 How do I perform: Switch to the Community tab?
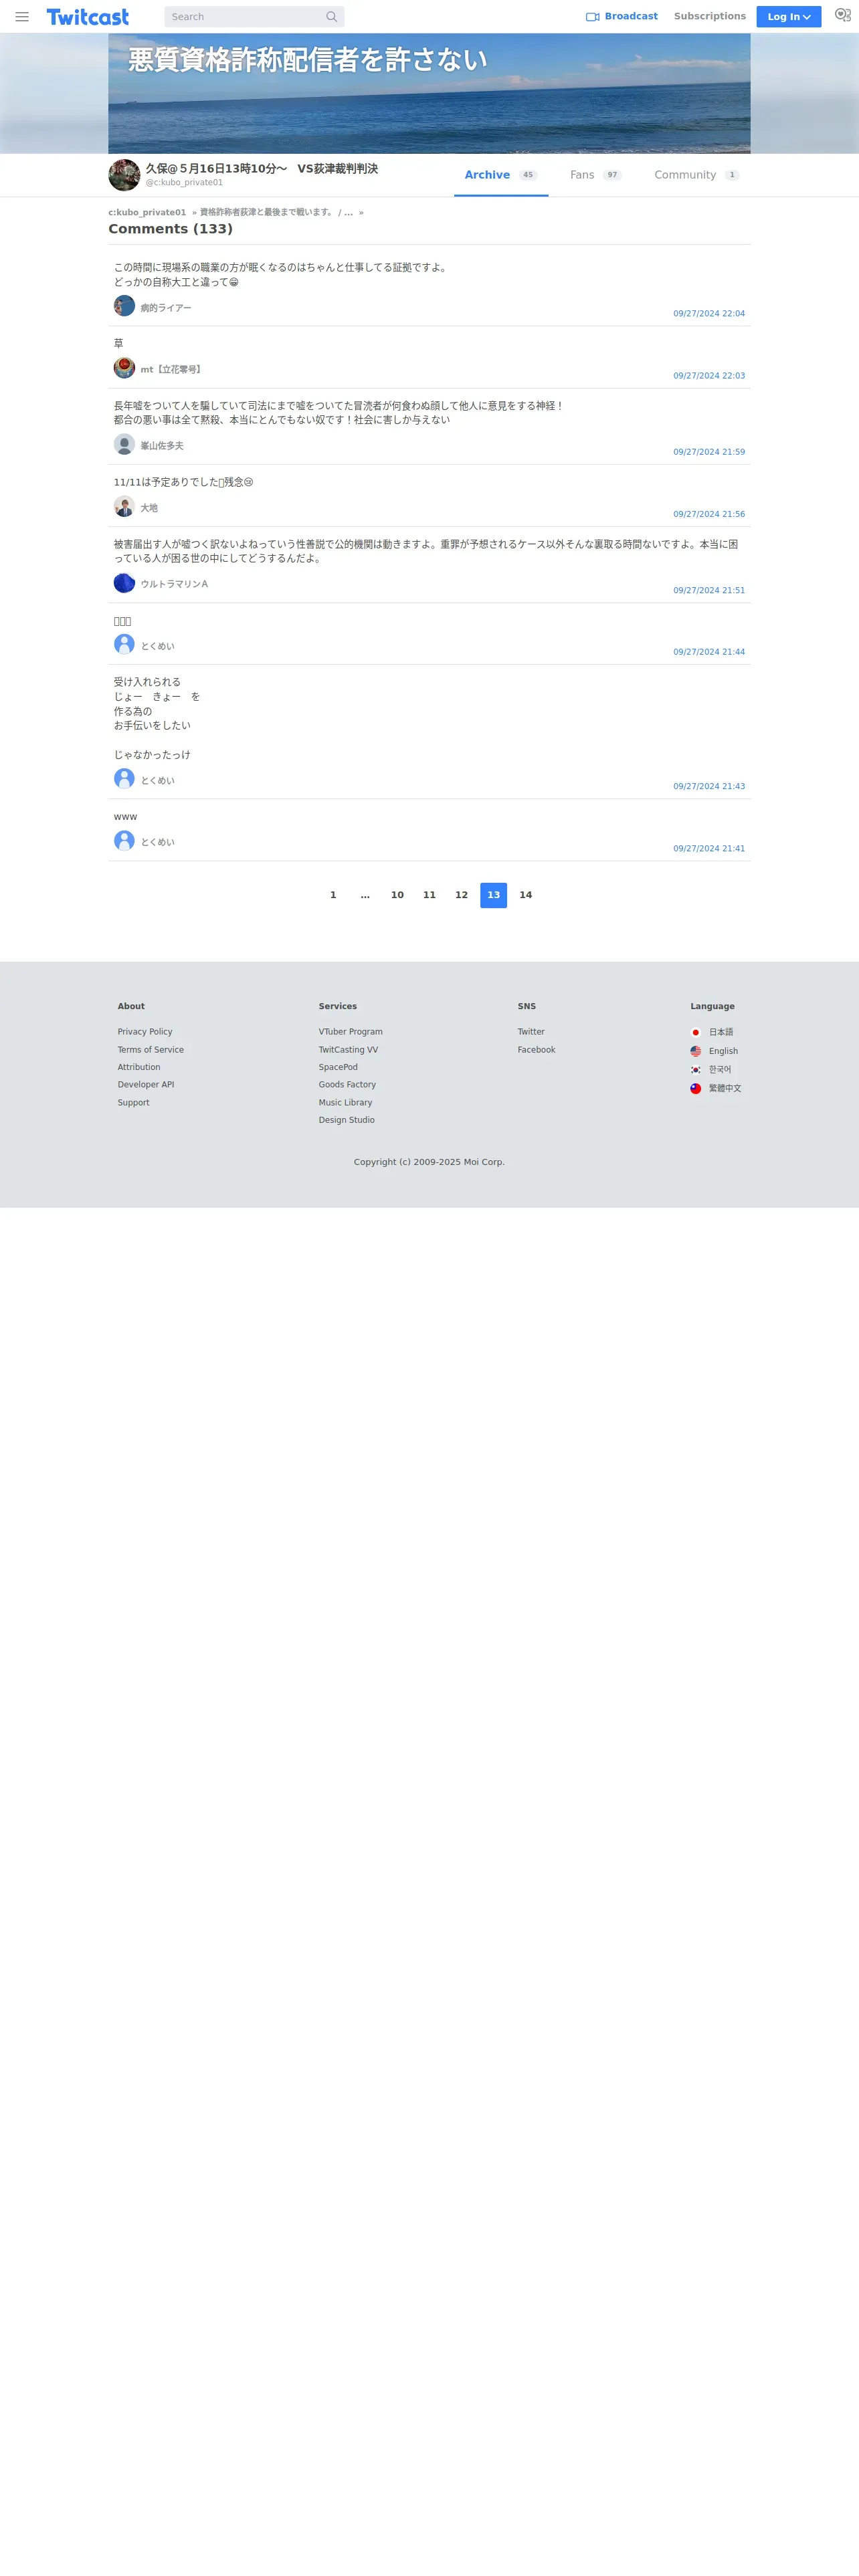coord(697,175)
